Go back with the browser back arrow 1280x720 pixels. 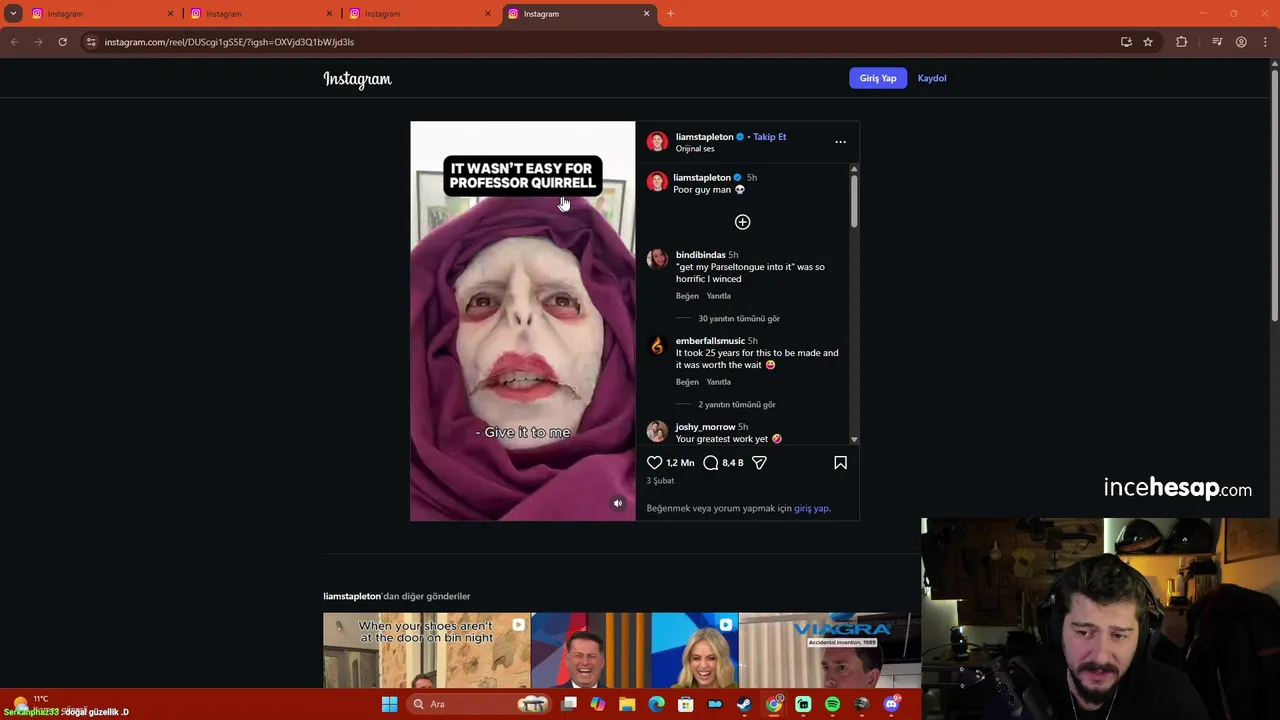click(x=14, y=42)
